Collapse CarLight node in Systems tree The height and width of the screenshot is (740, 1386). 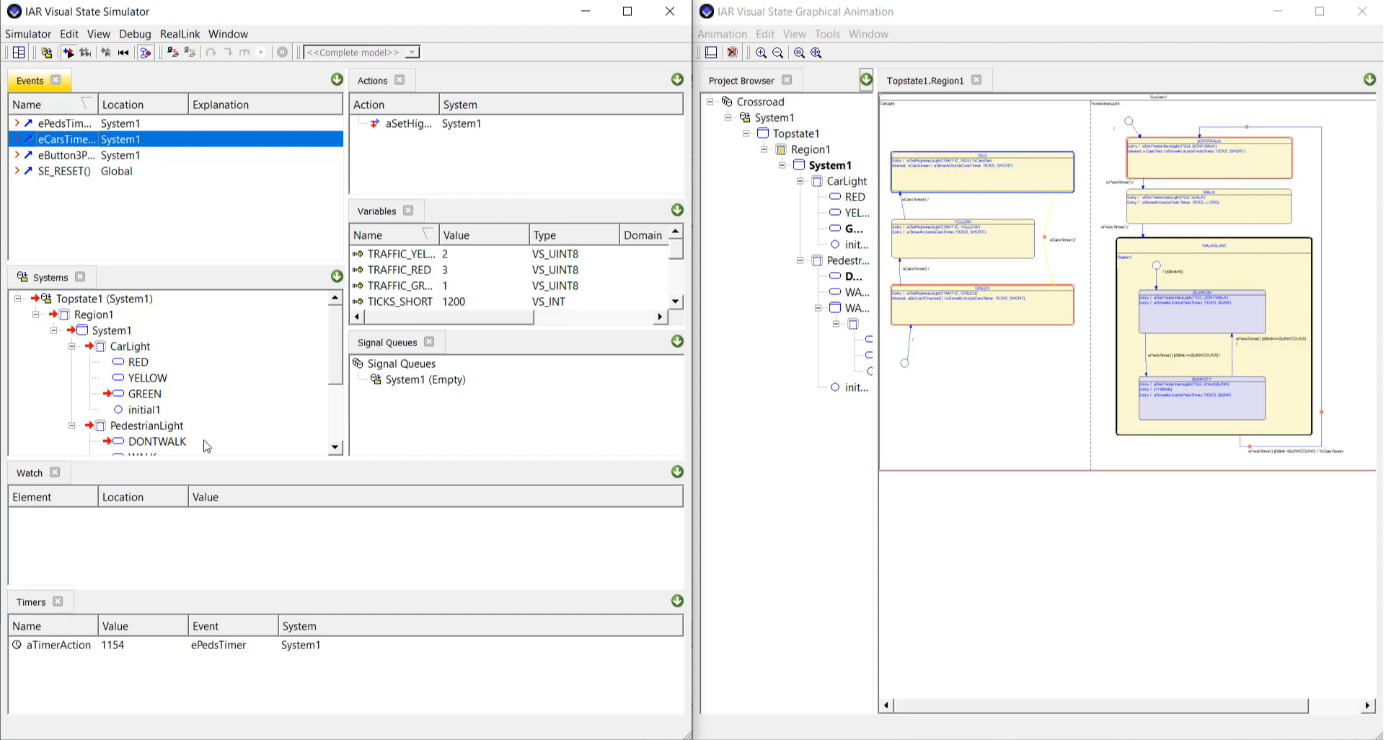[x=73, y=347]
